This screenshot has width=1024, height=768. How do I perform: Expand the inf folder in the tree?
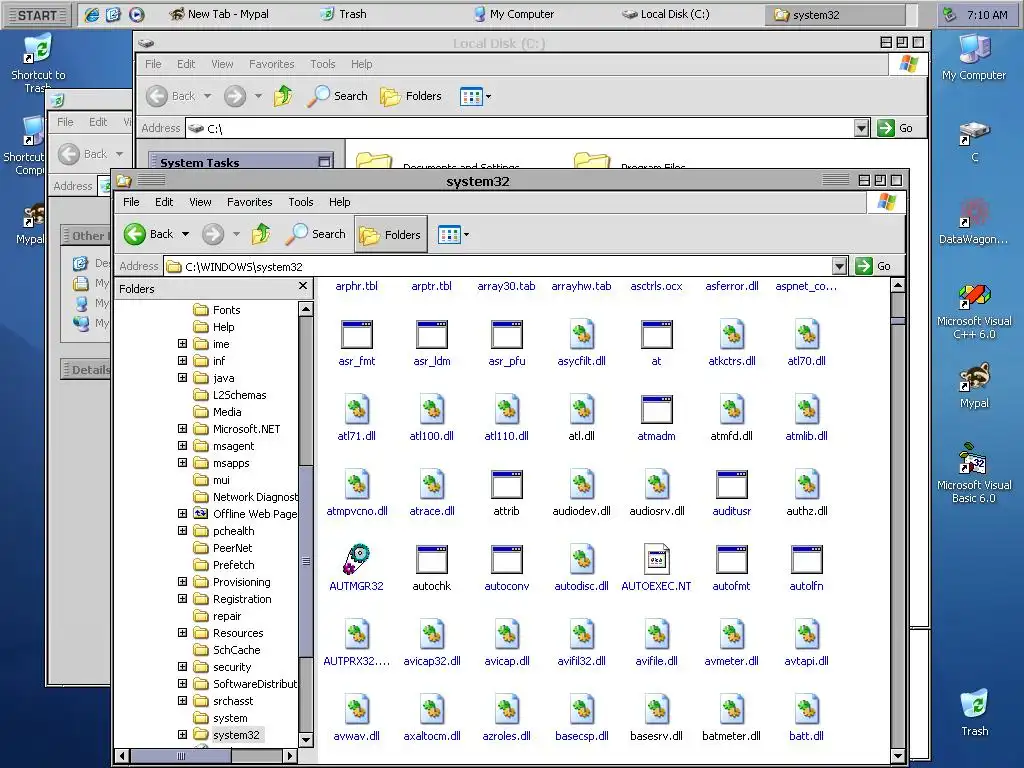[x=183, y=360]
